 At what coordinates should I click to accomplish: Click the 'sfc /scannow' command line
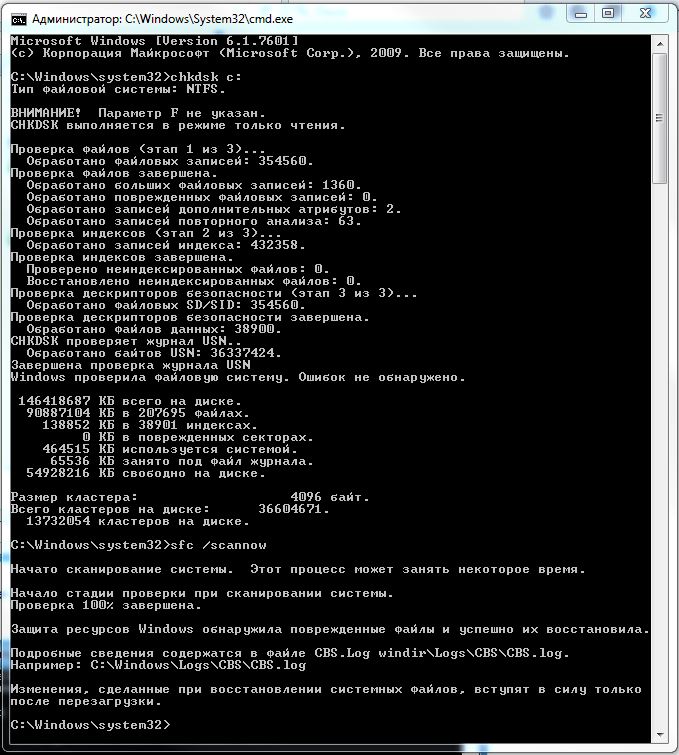[139, 545]
